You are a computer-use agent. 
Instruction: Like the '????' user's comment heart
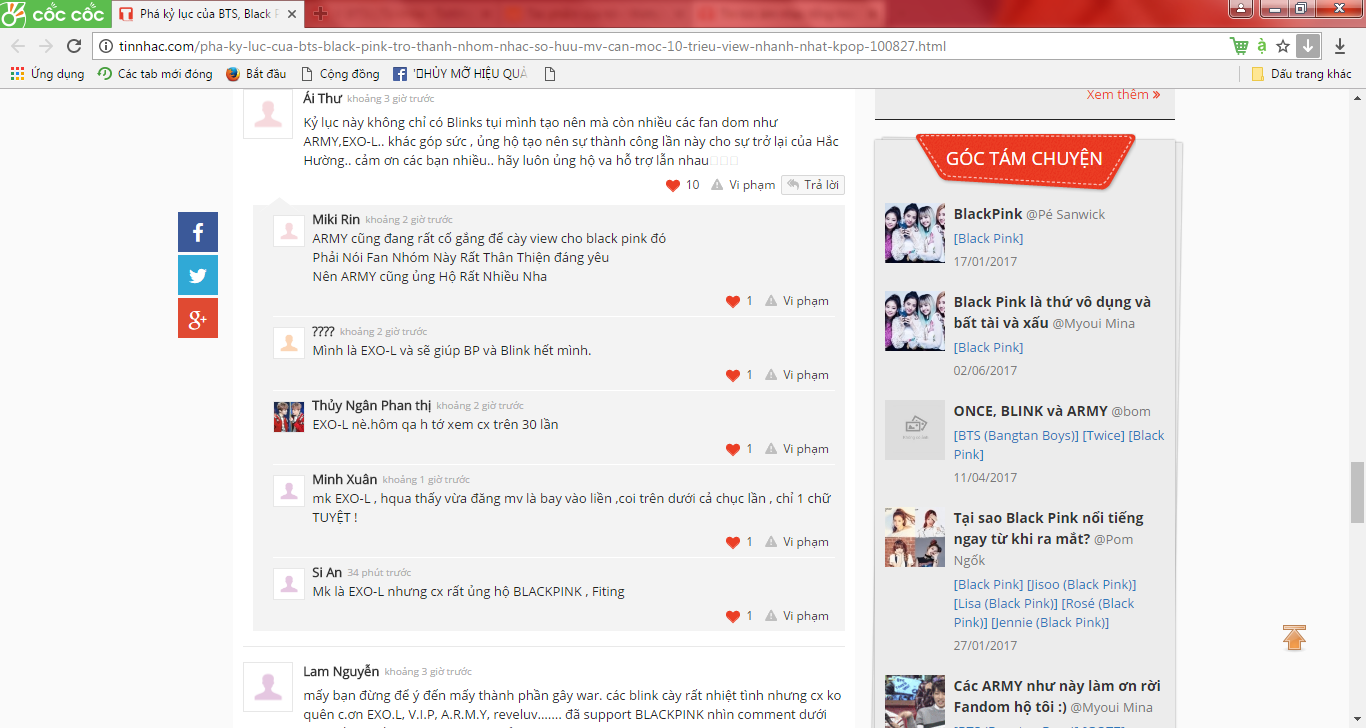point(733,375)
